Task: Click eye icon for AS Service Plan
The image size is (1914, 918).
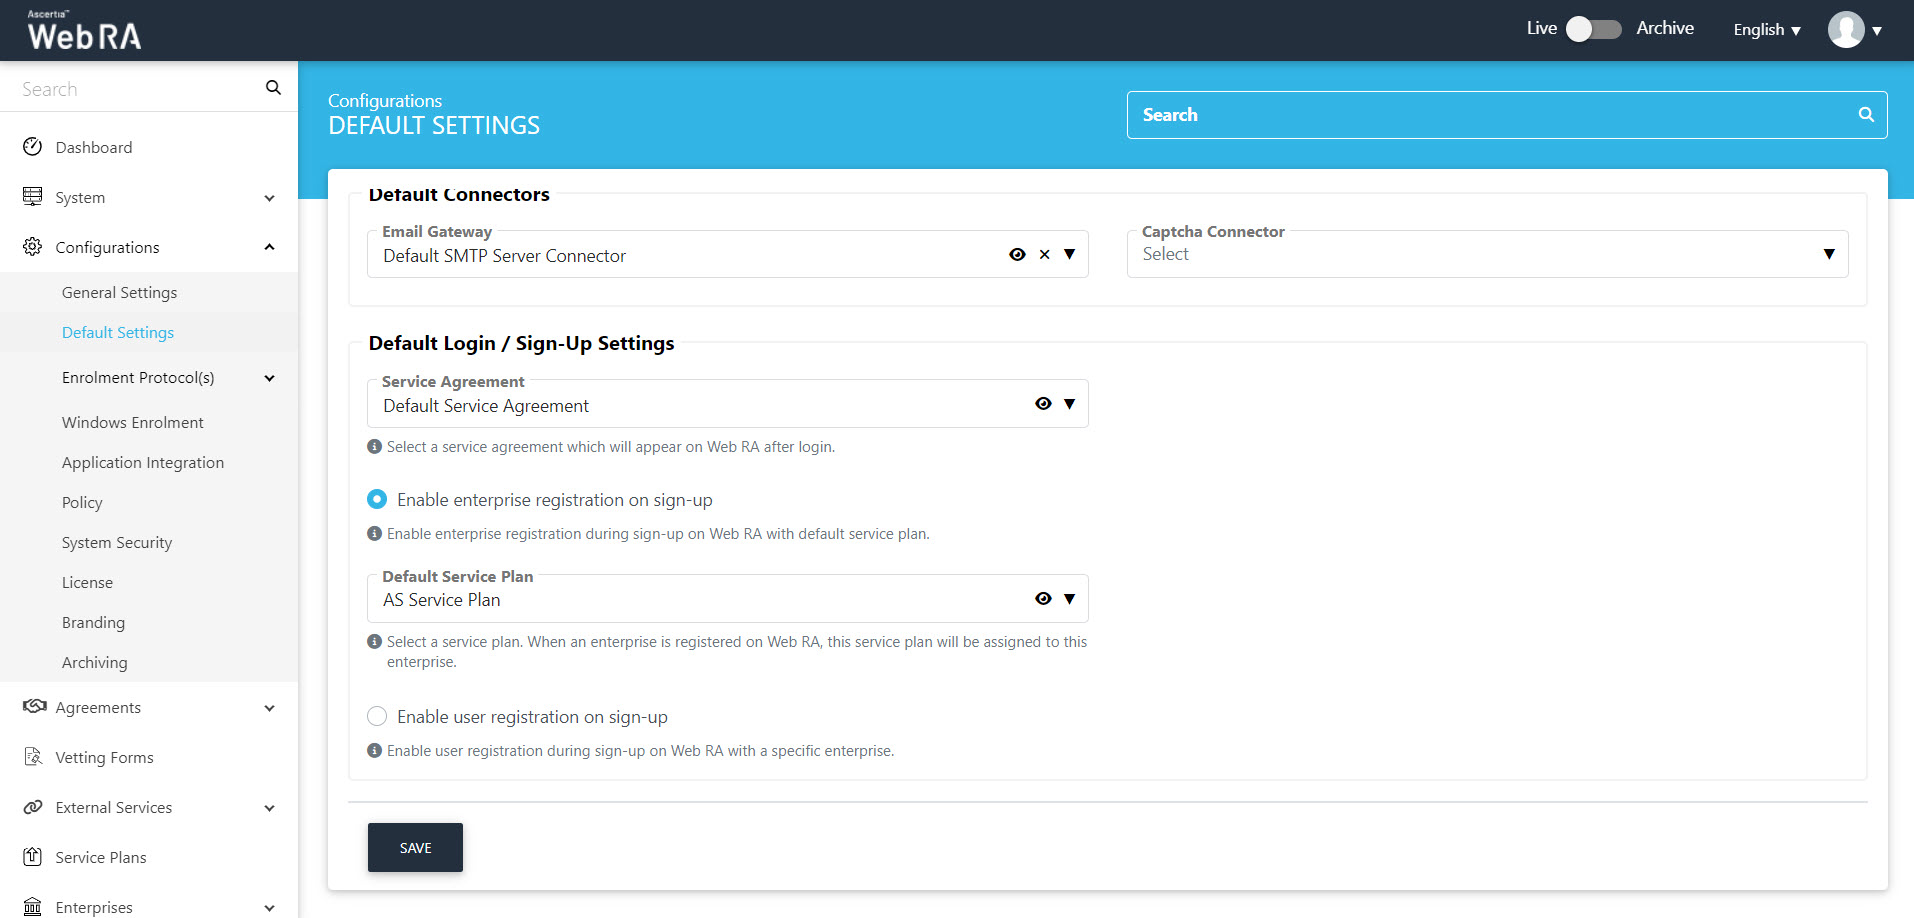Action: [1043, 599]
